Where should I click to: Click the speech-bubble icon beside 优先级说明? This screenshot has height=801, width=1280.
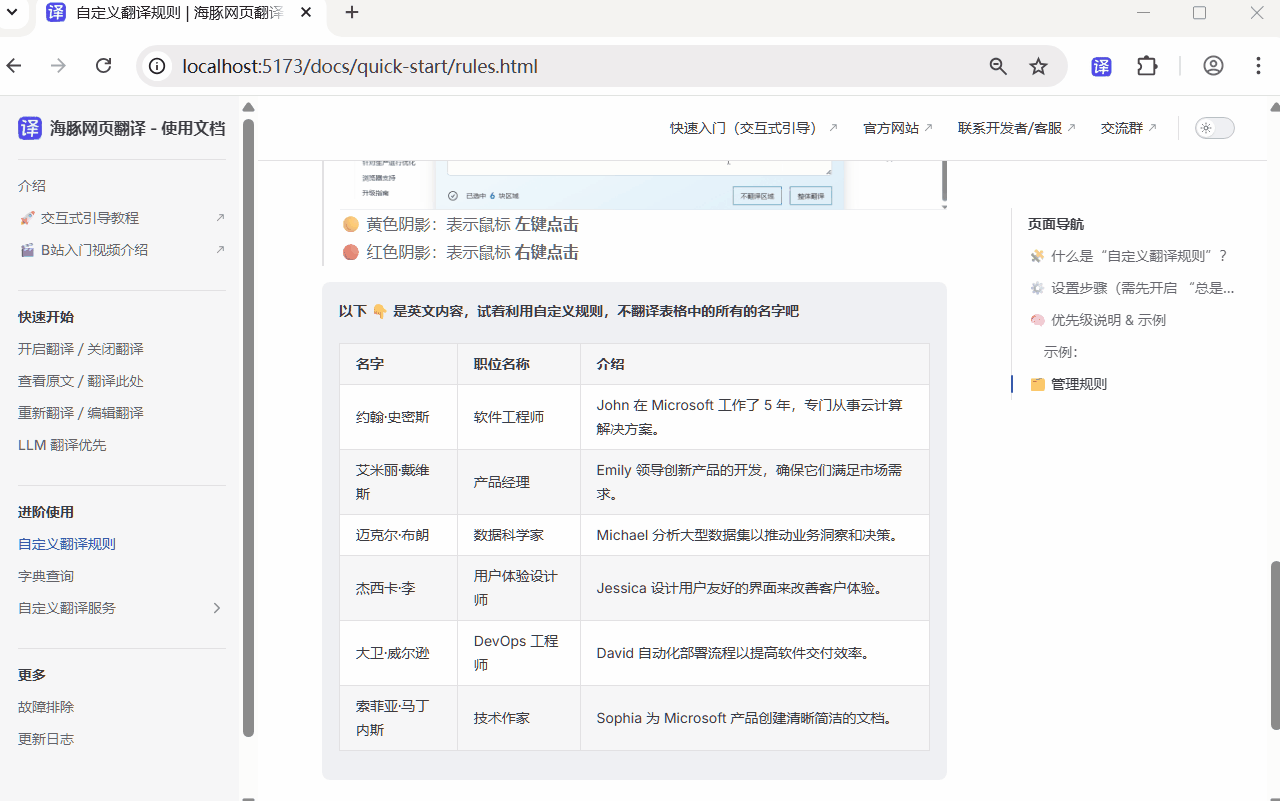point(1037,320)
